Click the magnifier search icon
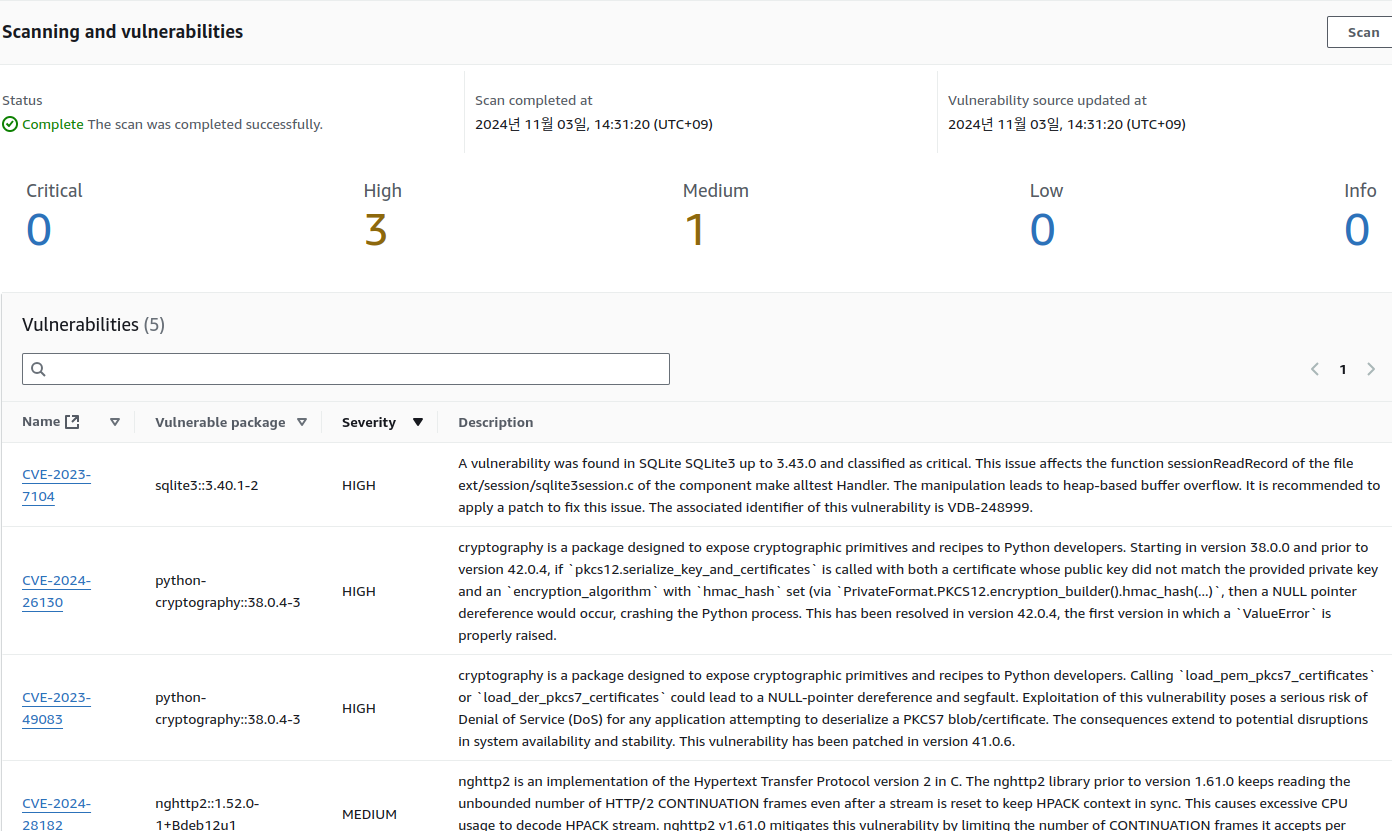This screenshot has height=831, width=1392. click(38, 369)
